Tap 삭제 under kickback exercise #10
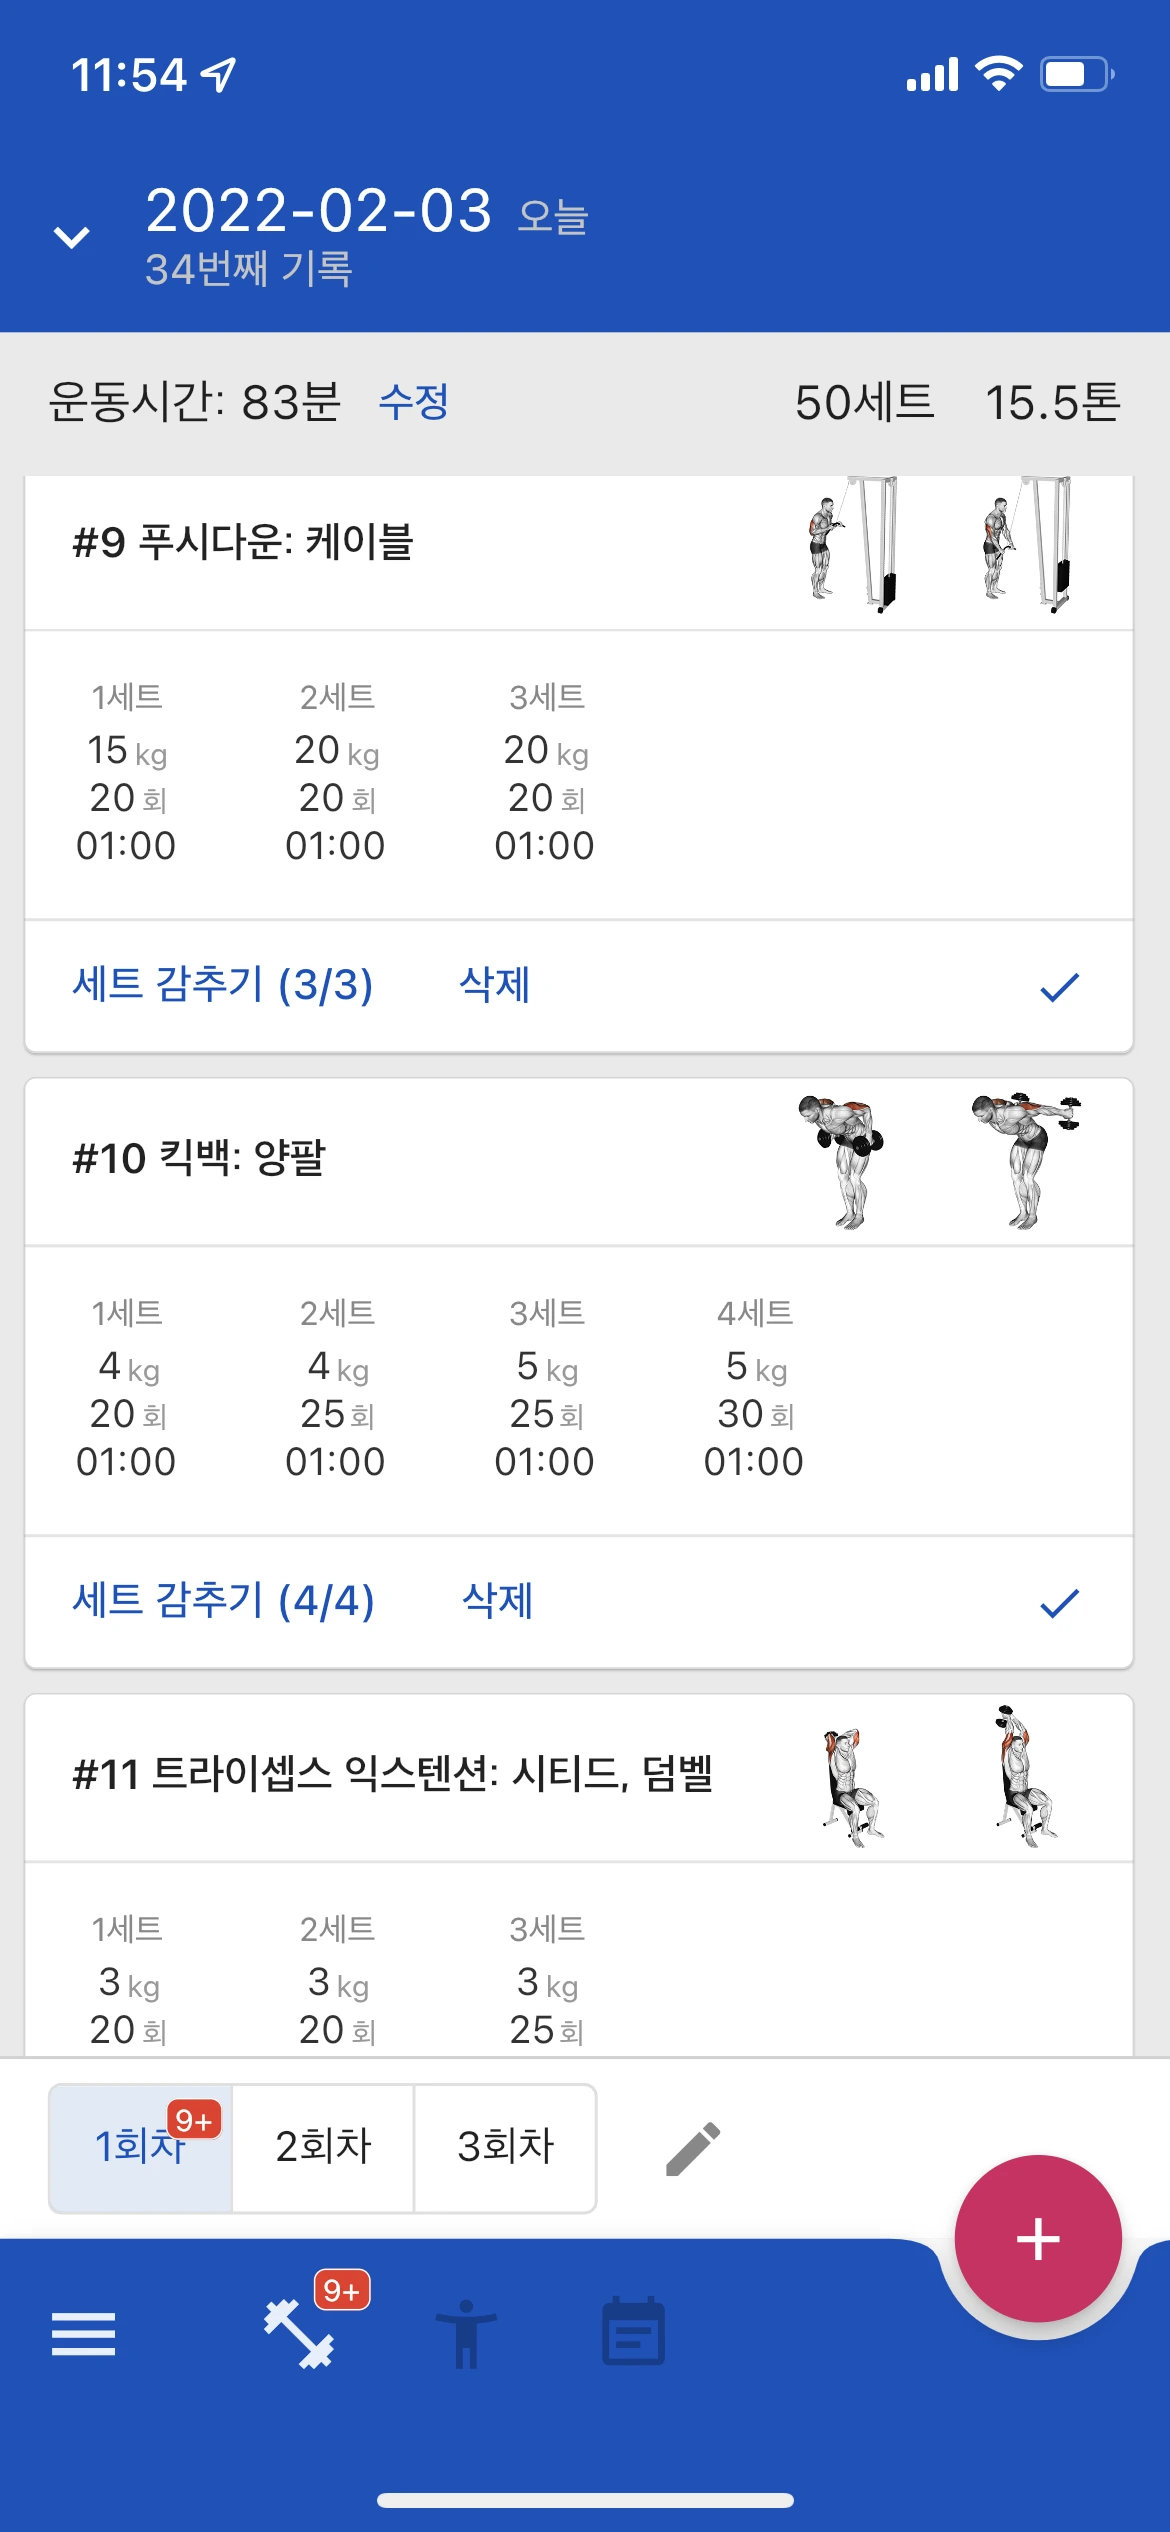Screen dimensions: 1170x2532 click(x=497, y=1601)
